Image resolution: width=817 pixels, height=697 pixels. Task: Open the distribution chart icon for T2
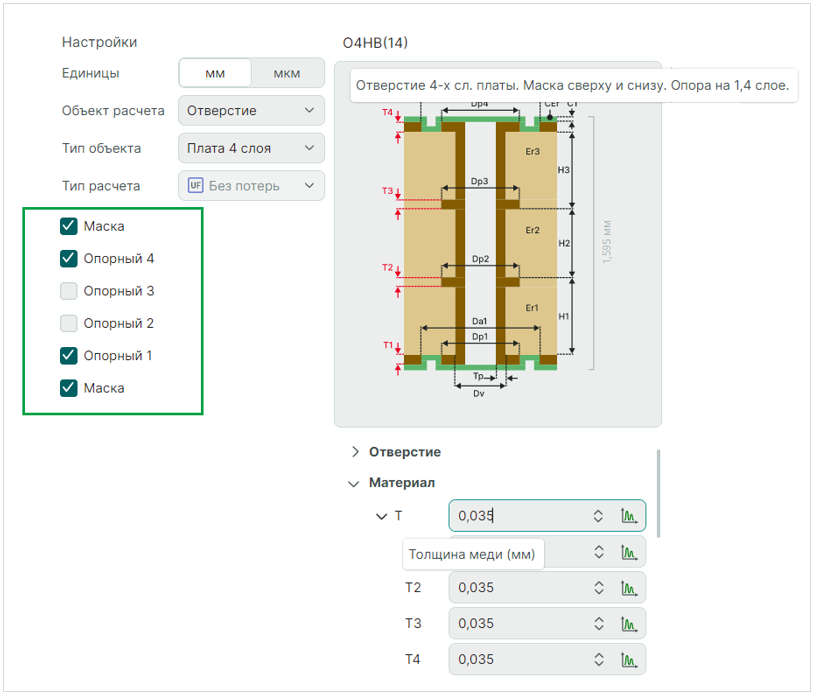(x=629, y=588)
